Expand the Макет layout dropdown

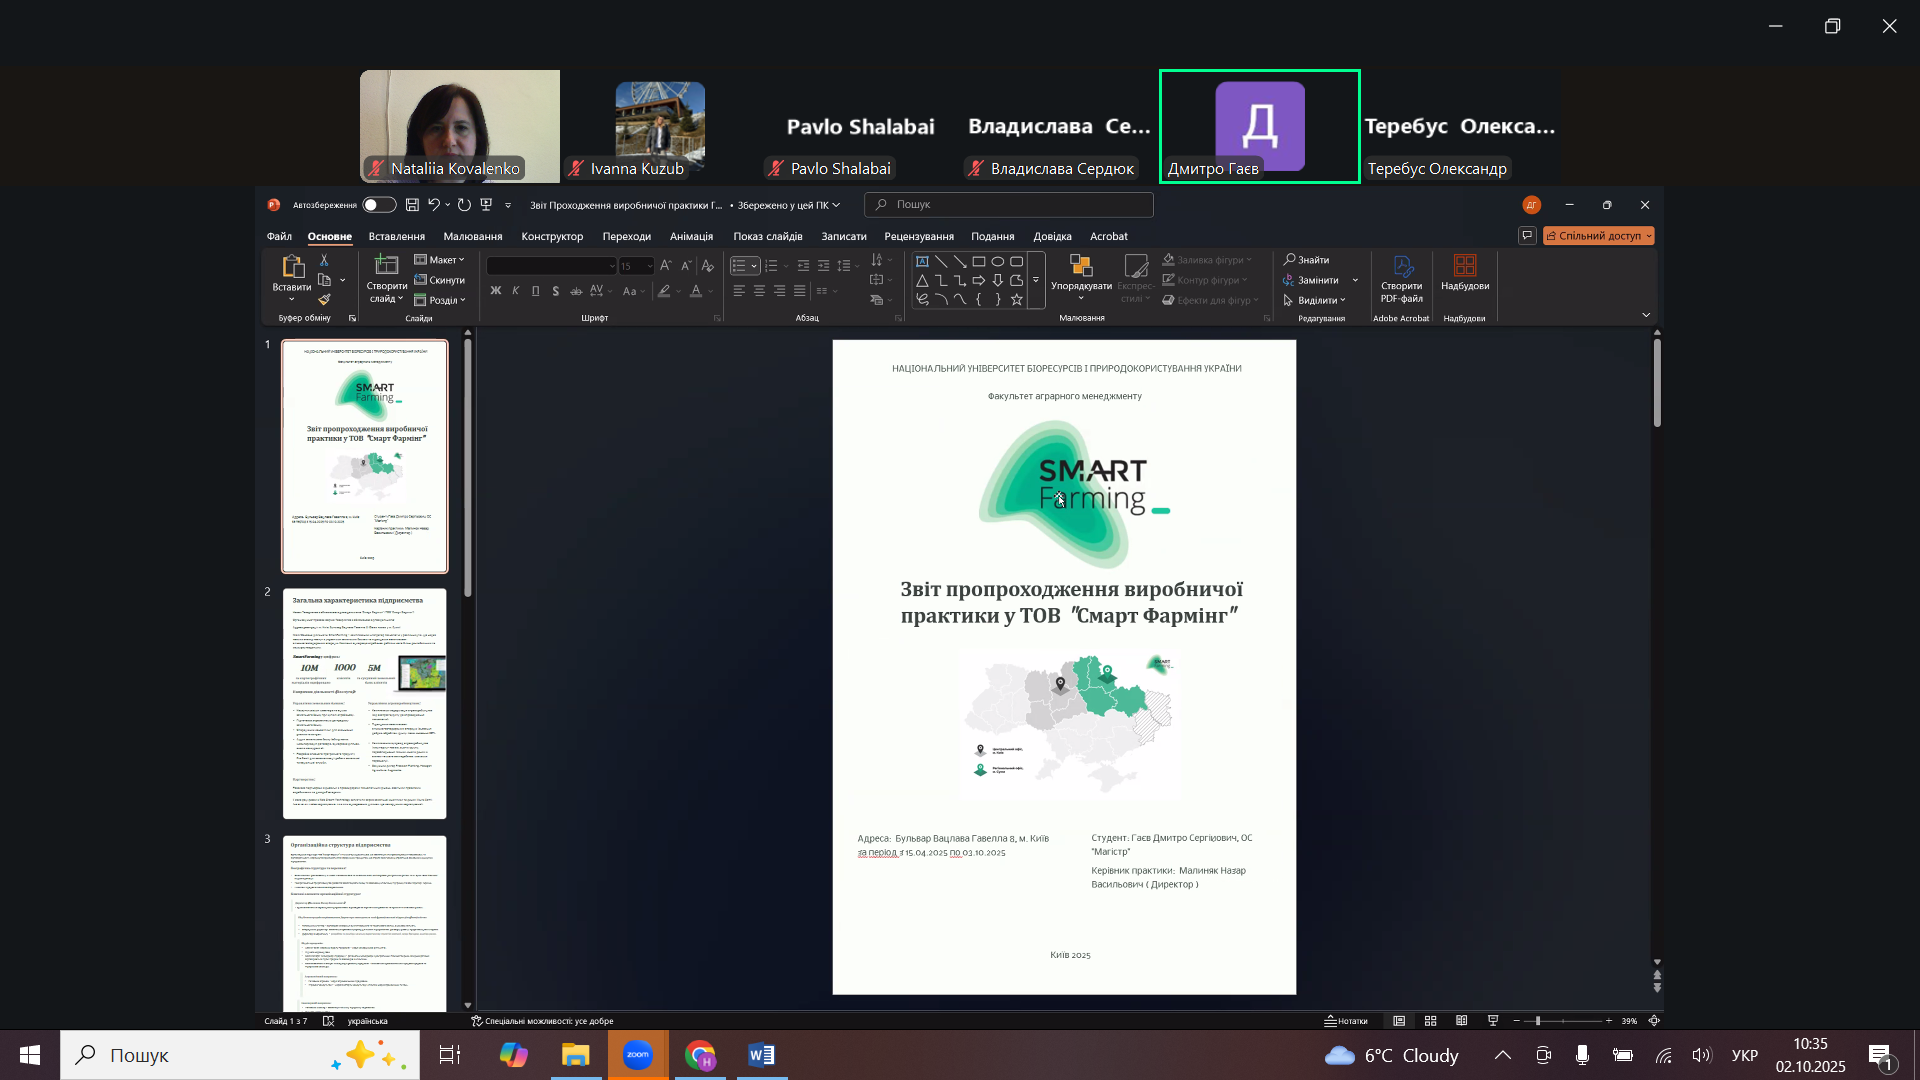click(x=441, y=260)
